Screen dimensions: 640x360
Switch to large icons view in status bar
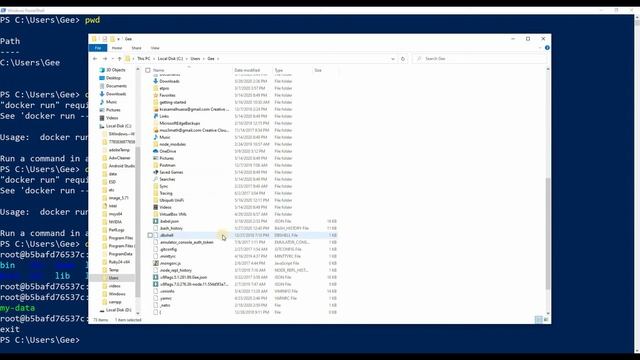pyautogui.click(x=546, y=320)
